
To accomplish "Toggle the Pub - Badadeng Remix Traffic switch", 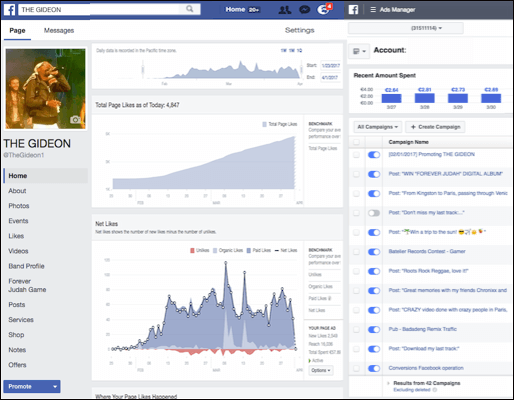I will click(374, 330).
